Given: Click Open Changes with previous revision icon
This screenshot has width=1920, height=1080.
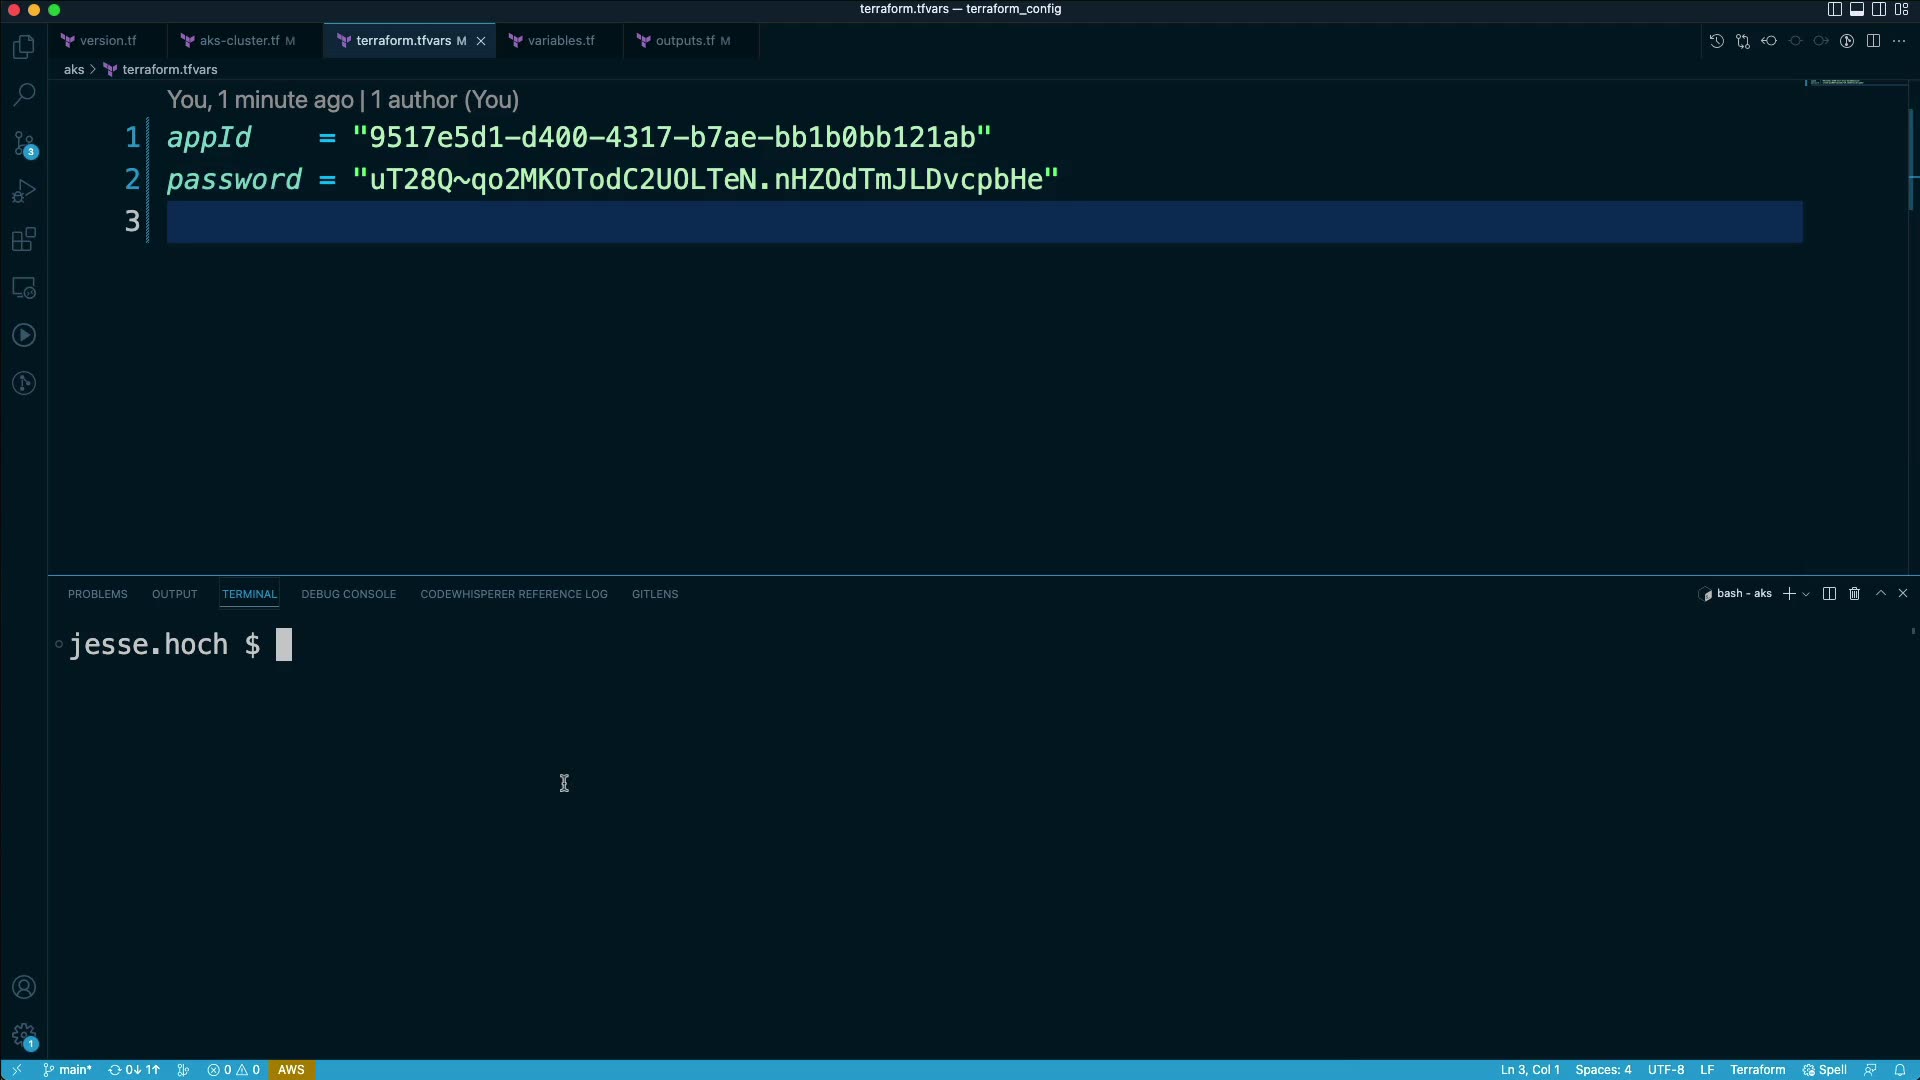Looking at the screenshot, I should [x=1768, y=41].
